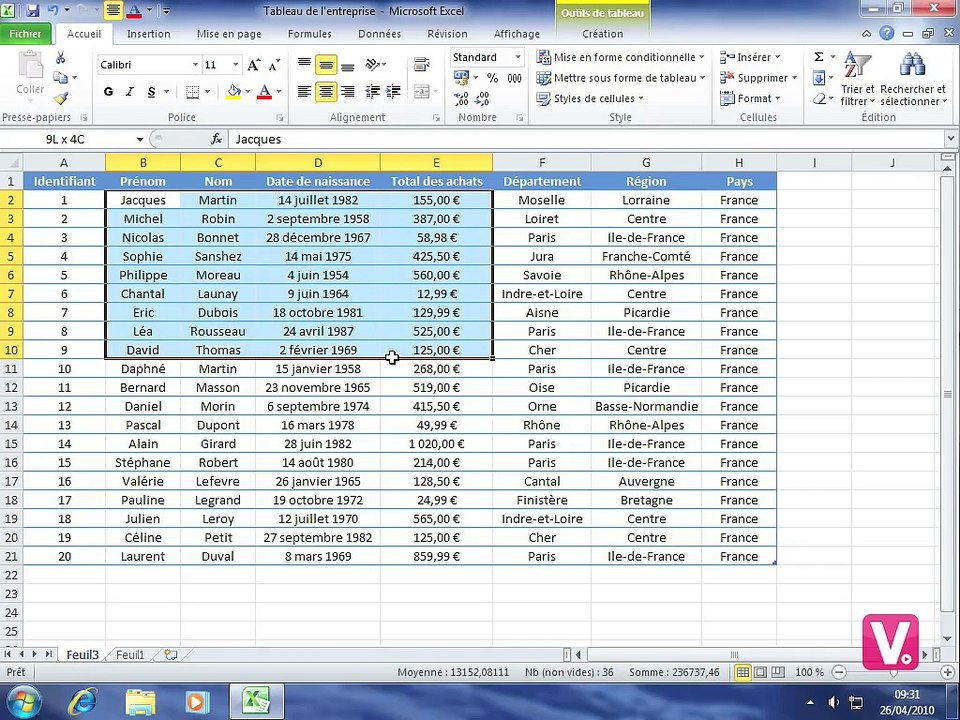Image resolution: width=960 pixels, height=720 pixels.
Task: Click the AutoSum sigma icon
Action: click(819, 57)
